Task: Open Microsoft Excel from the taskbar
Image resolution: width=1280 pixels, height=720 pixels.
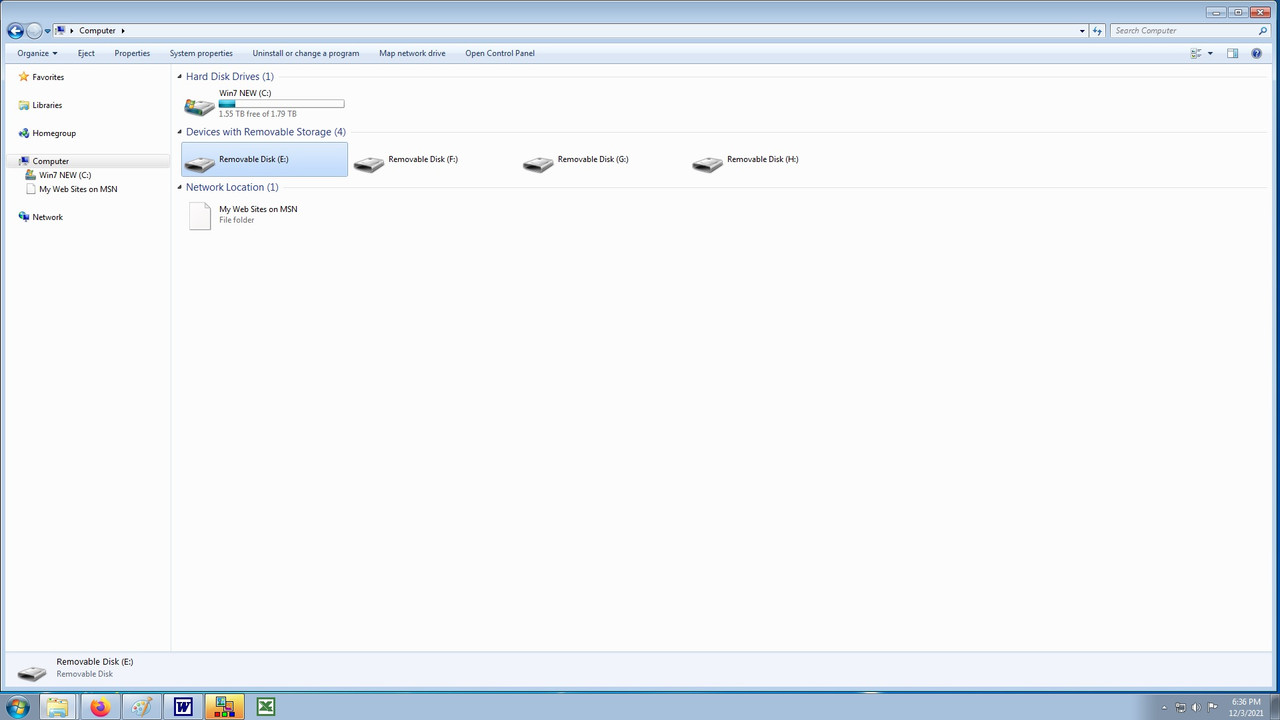Action: 266,707
